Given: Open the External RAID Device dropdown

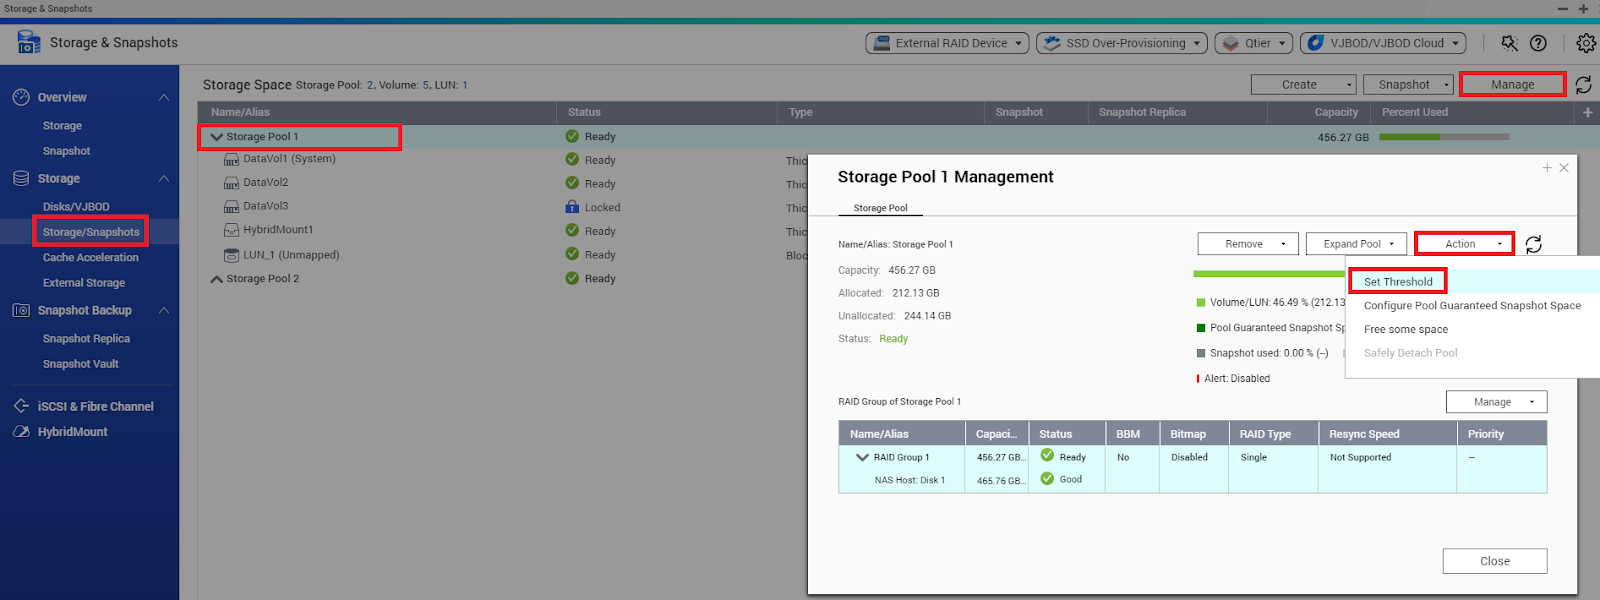Looking at the screenshot, I should pos(948,43).
